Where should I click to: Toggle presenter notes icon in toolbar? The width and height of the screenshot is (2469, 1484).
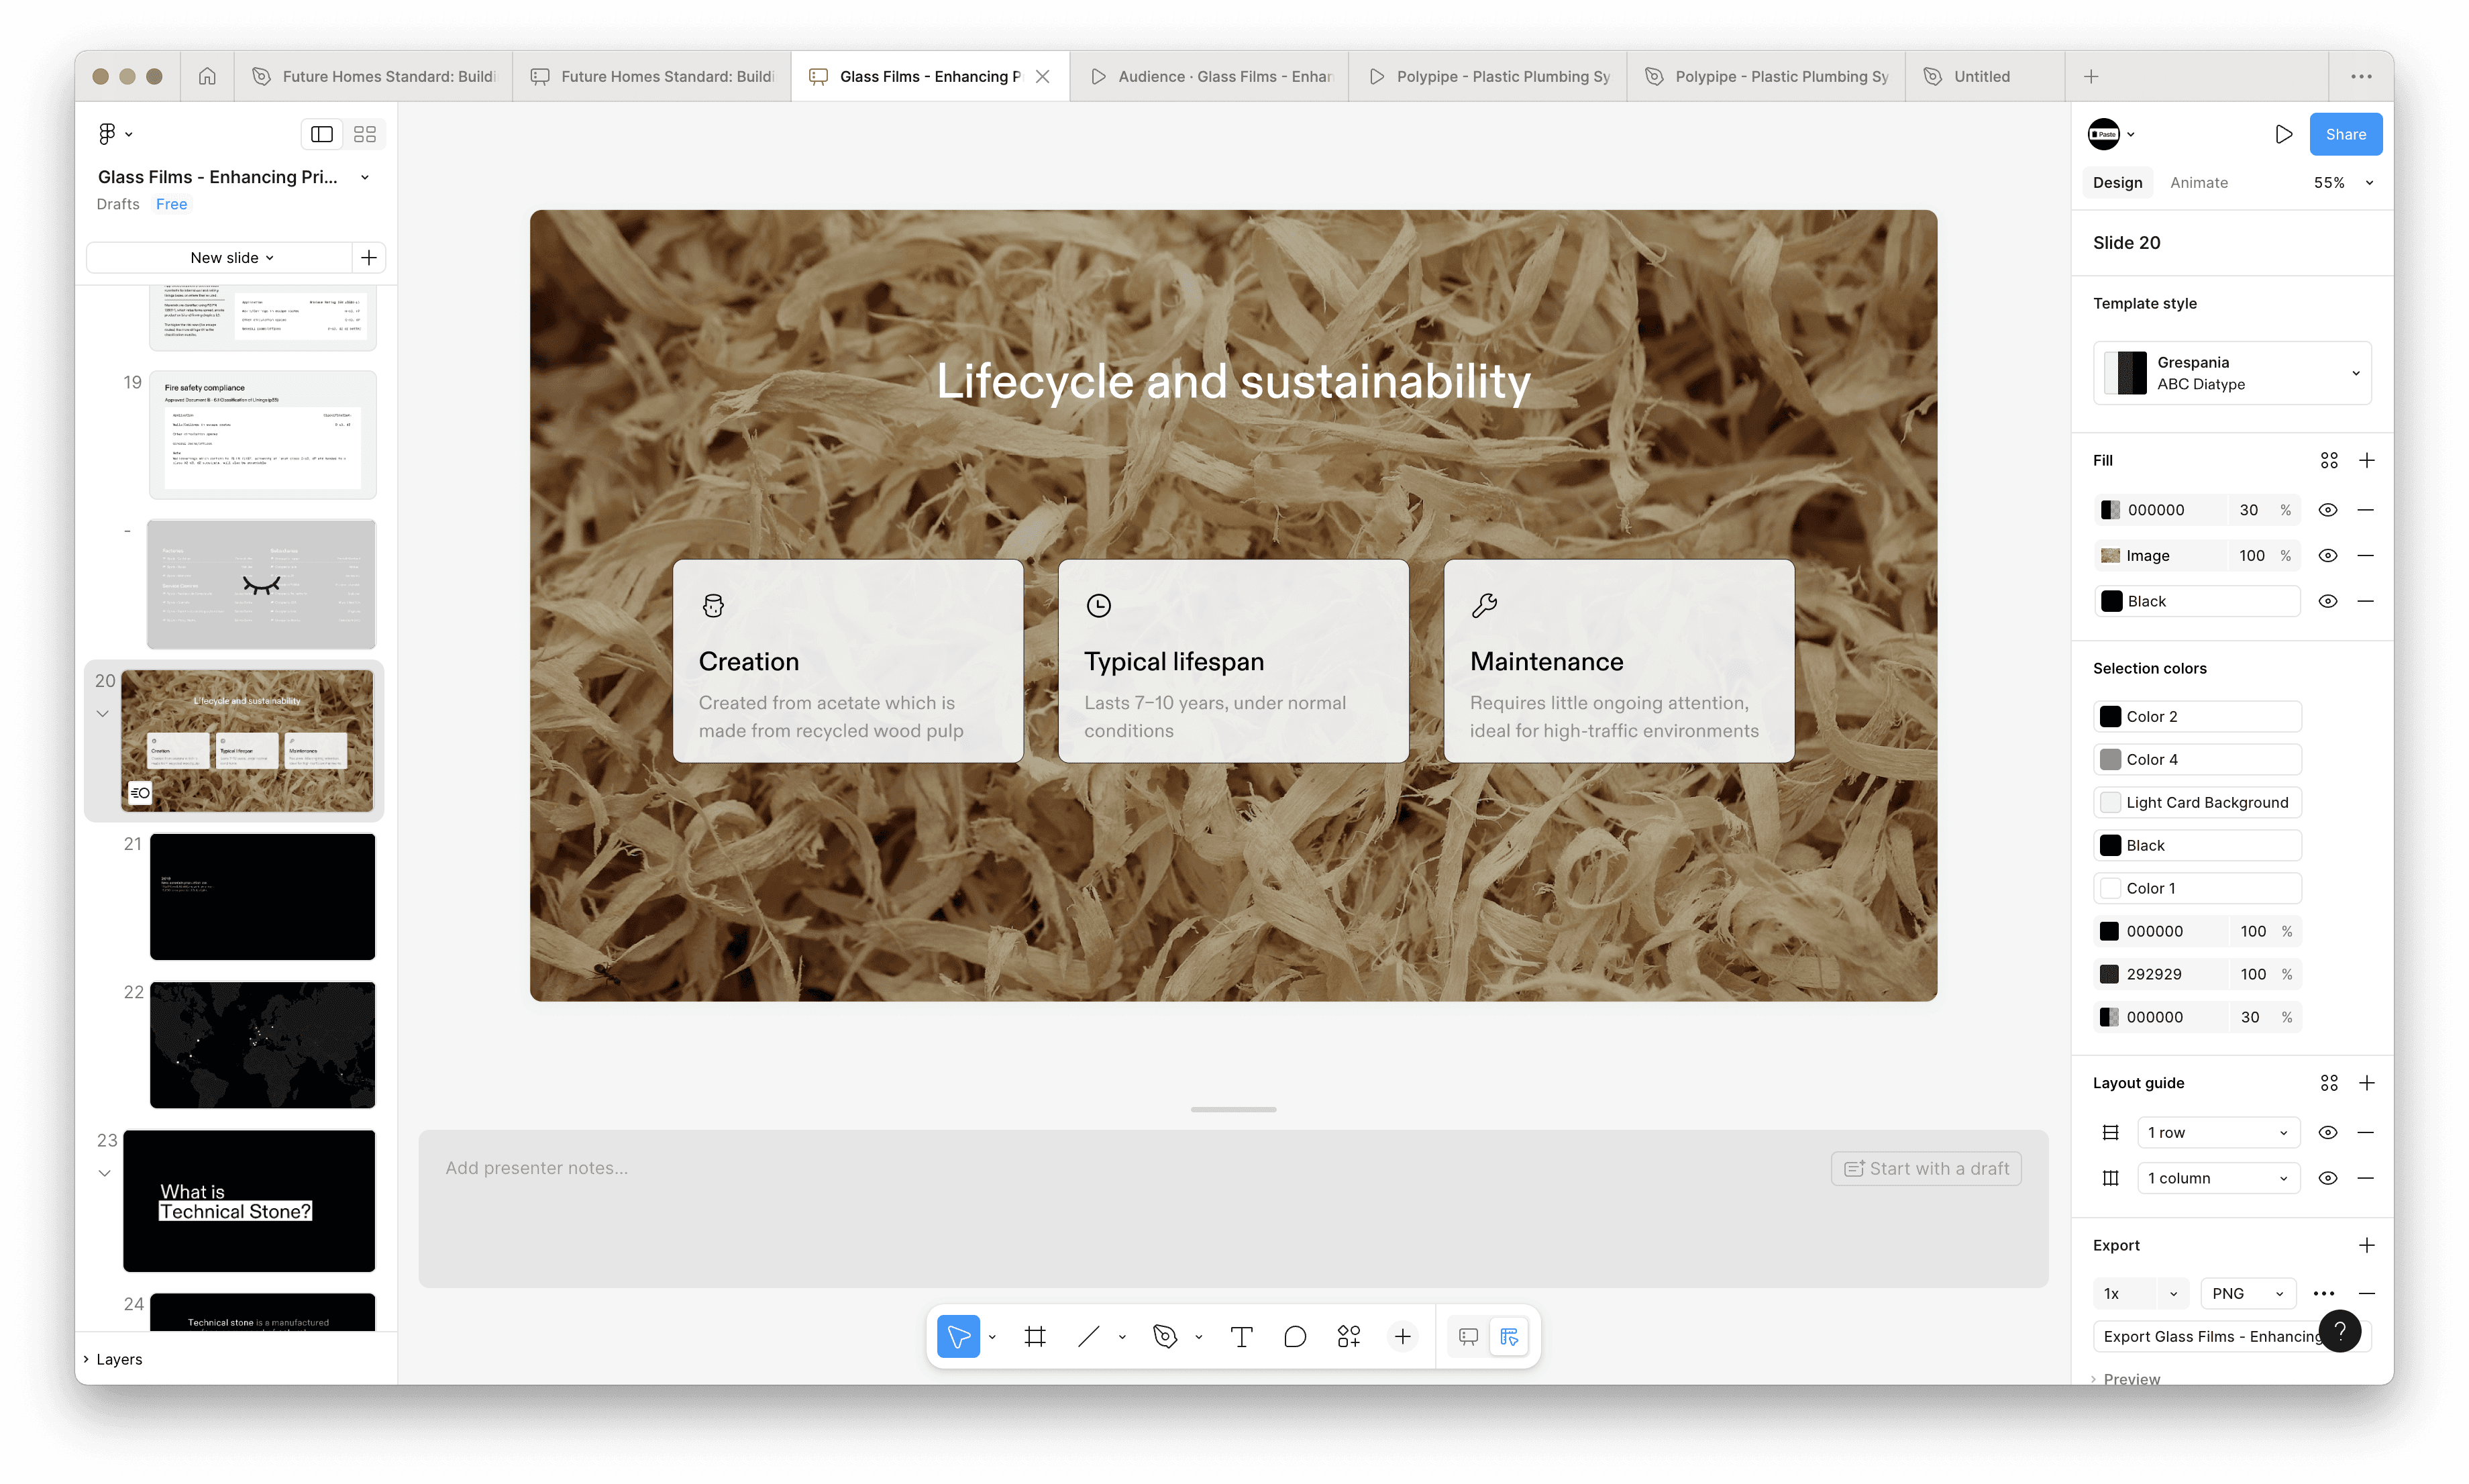click(x=1468, y=1336)
